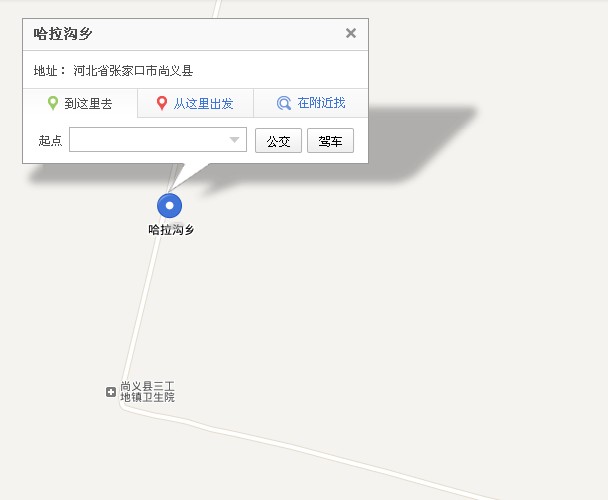Expand the 起点 dropdown arrow

click(x=234, y=140)
